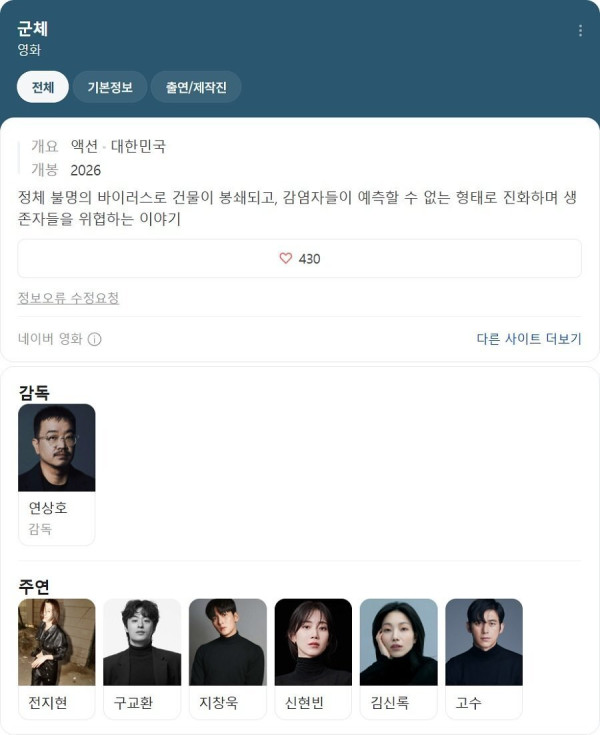Click the 연상호 name label
This screenshot has width=600, height=735.
[48, 508]
